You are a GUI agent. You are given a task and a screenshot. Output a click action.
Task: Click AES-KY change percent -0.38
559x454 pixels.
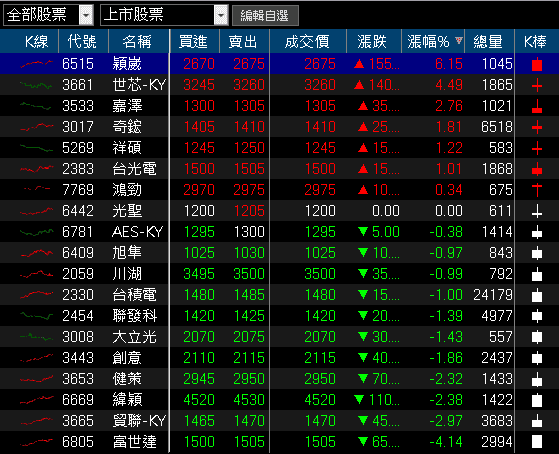click(446, 232)
